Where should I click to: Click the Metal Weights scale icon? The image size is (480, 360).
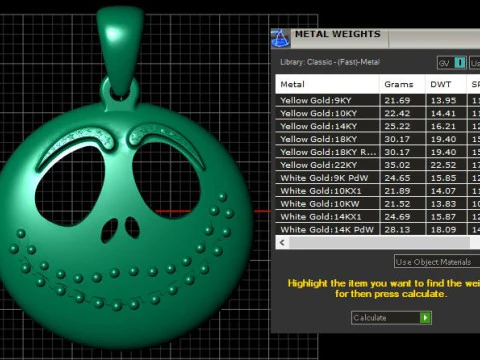tap(280, 38)
